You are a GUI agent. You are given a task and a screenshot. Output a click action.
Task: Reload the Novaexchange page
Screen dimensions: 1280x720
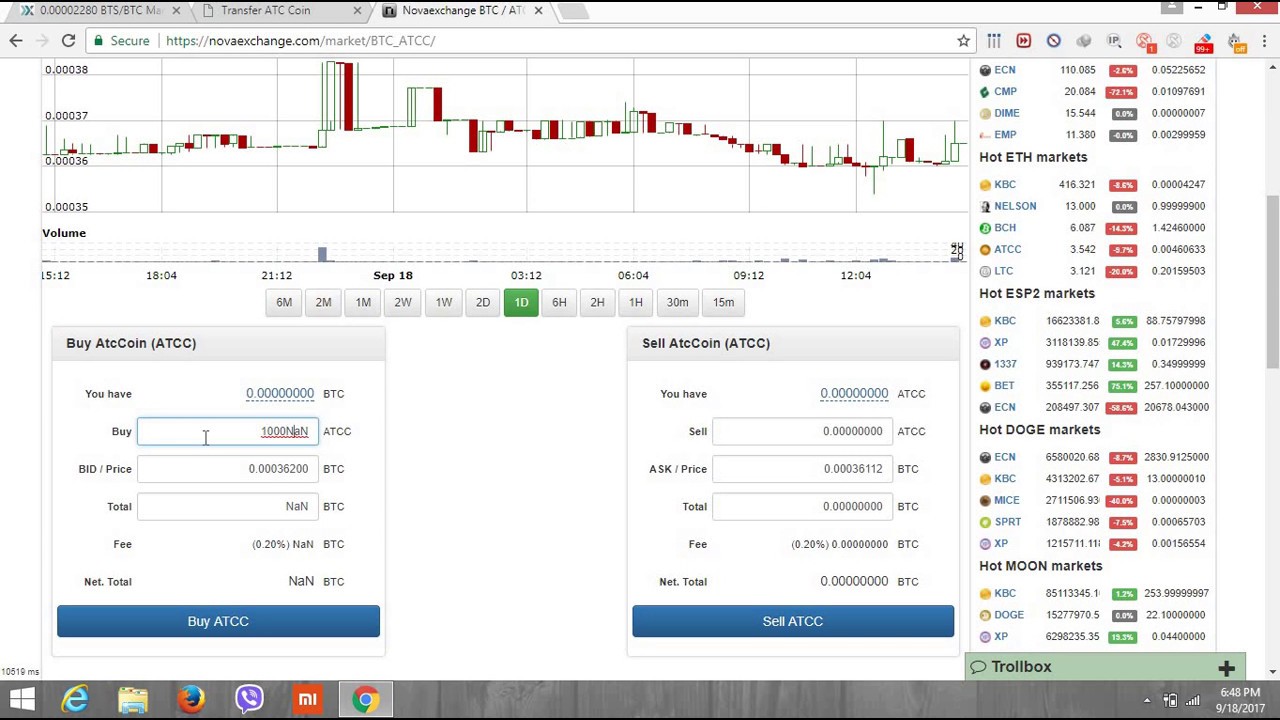point(68,41)
